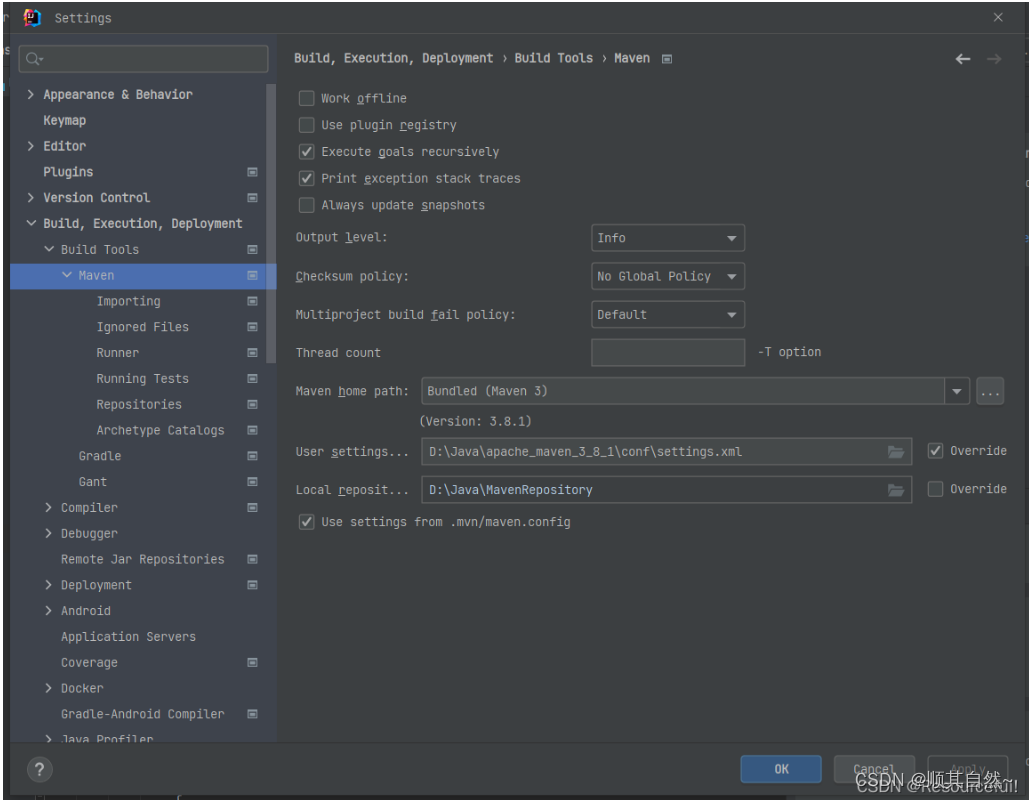Click Build, Execution, Deployment in the breadcrumb

(393, 58)
